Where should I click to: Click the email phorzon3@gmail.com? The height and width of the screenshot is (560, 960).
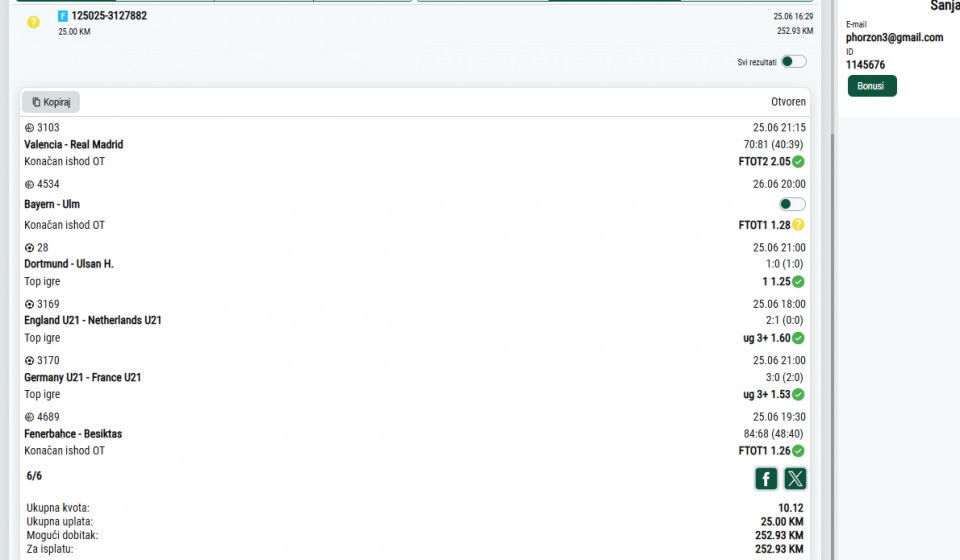point(894,37)
